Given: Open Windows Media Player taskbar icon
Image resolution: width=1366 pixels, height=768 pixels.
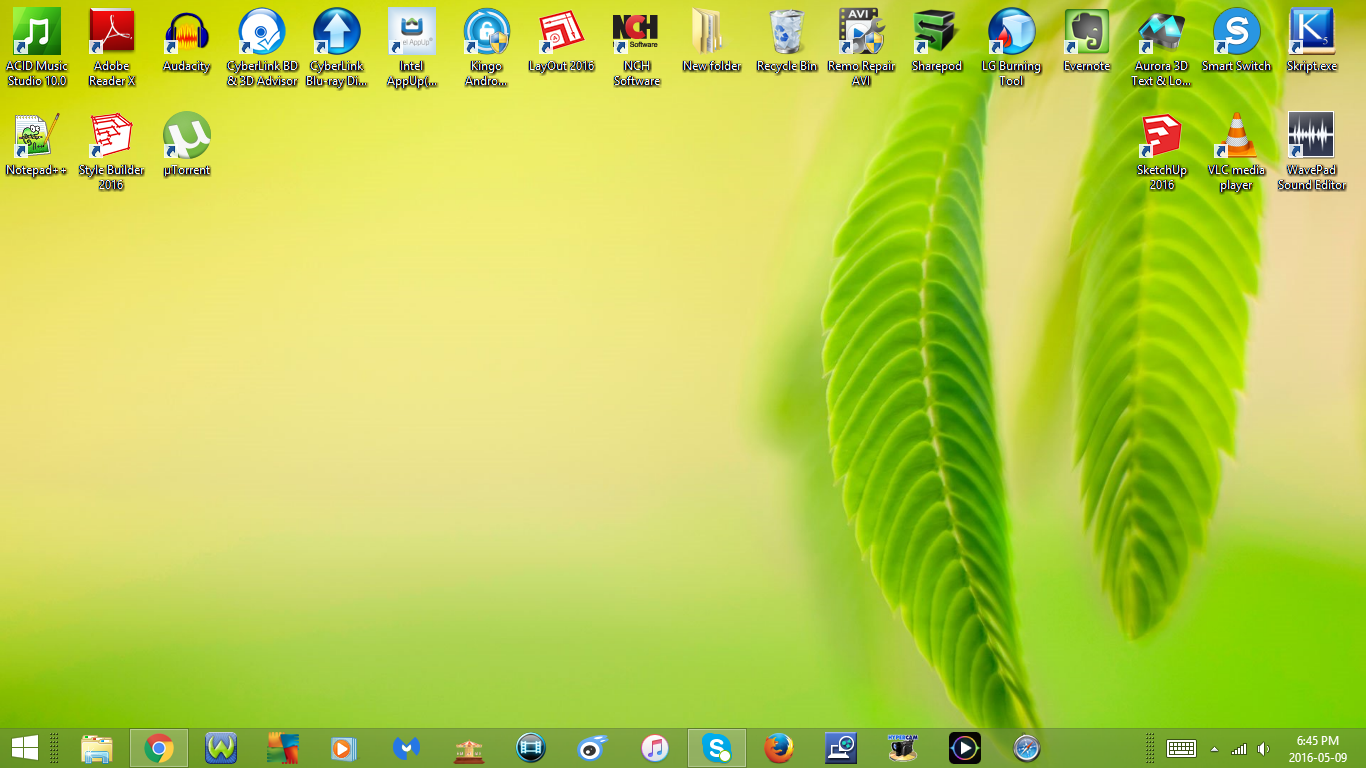Looking at the screenshot, I should (345, 748).
